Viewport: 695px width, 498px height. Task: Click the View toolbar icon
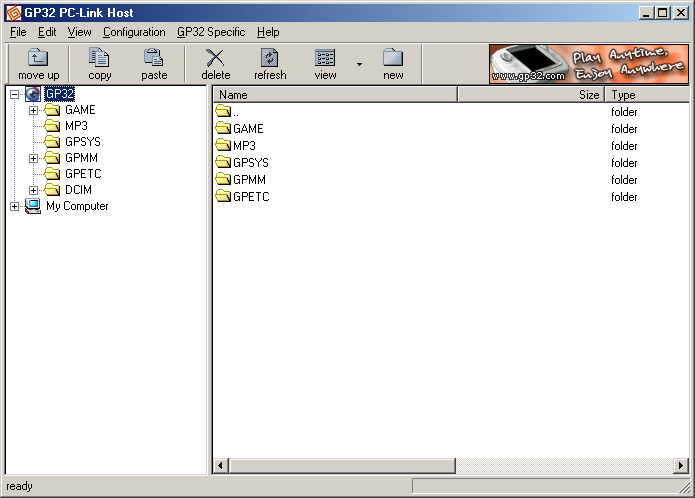(x=325, y=58)
